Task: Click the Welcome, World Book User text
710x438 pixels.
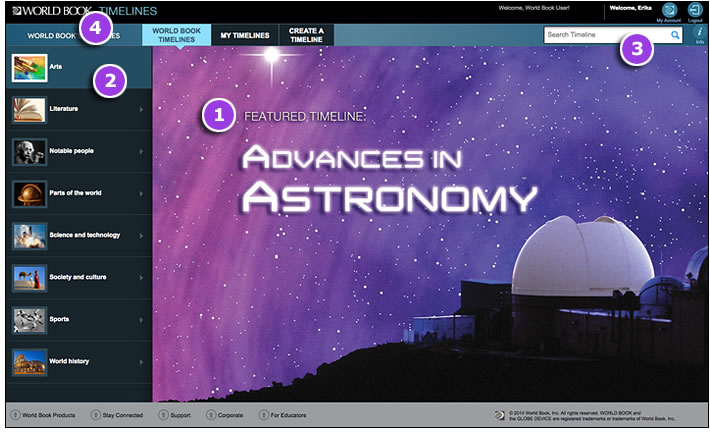Action: 534,8
